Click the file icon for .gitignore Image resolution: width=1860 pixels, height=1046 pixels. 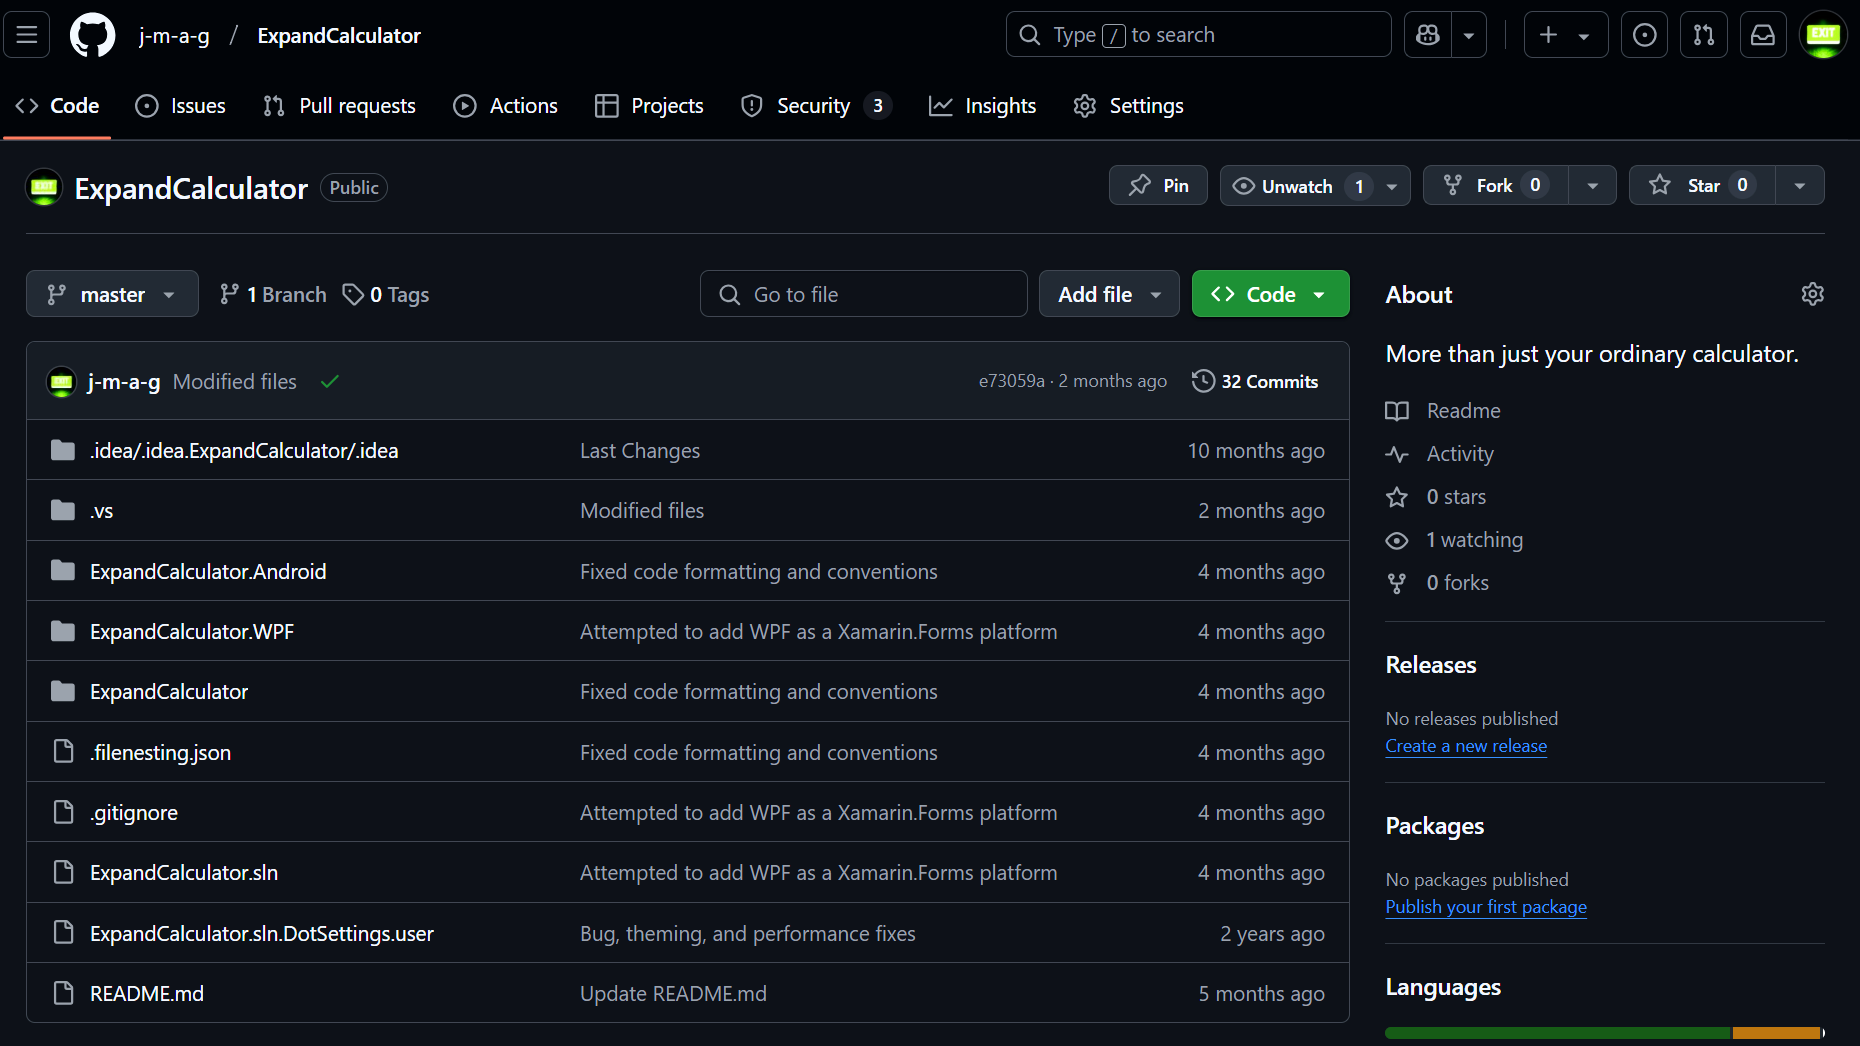63,812
